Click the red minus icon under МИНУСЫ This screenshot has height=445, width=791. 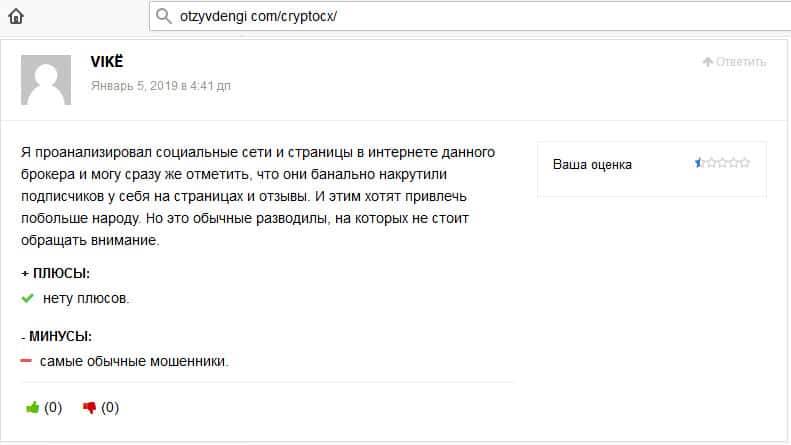click(x=27, y=361)
